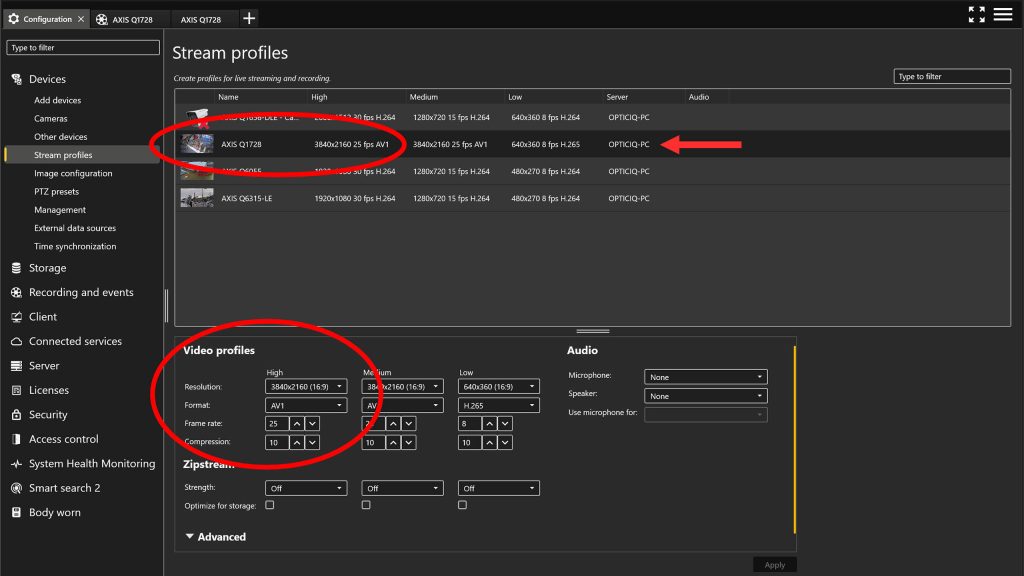The width and height of the screenshot is (1024, 576).
Task: Click the sidebar Type to filter field
Action: coord(83,47)
